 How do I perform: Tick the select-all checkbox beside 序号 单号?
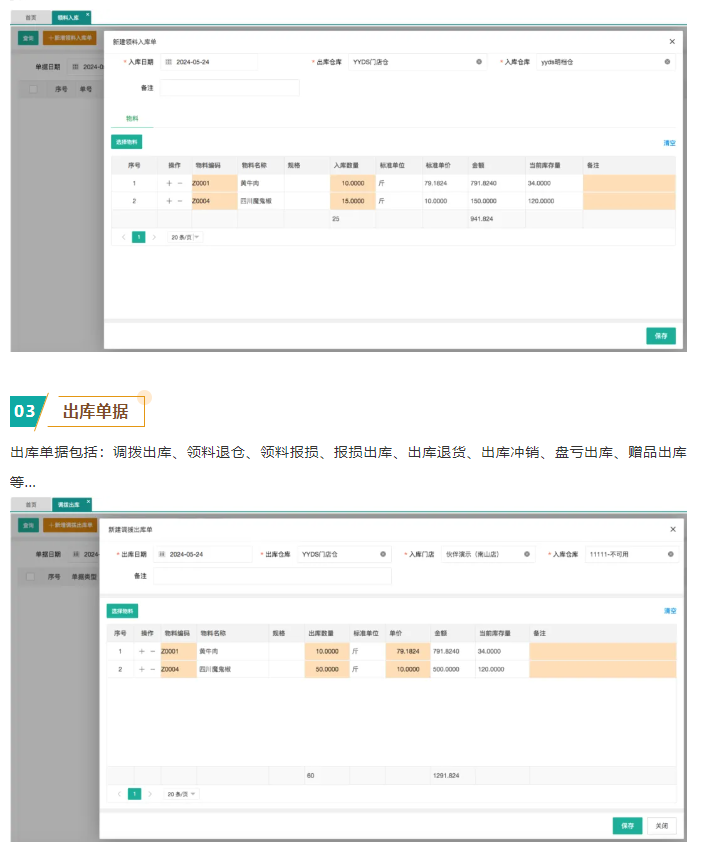point(33,89)
